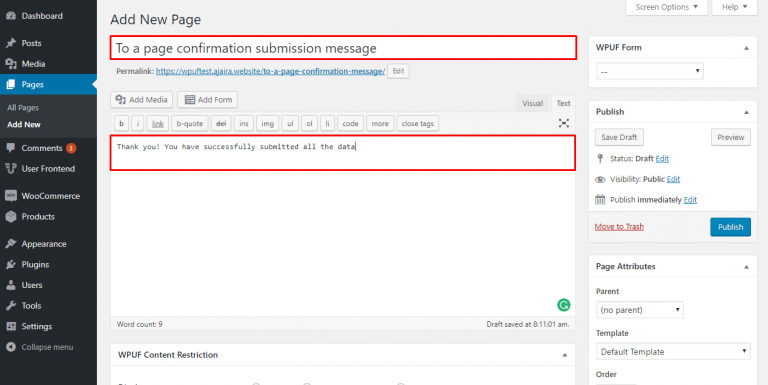Select Add New submenu item
Screen dimensions: 768x385
[24, 124]
